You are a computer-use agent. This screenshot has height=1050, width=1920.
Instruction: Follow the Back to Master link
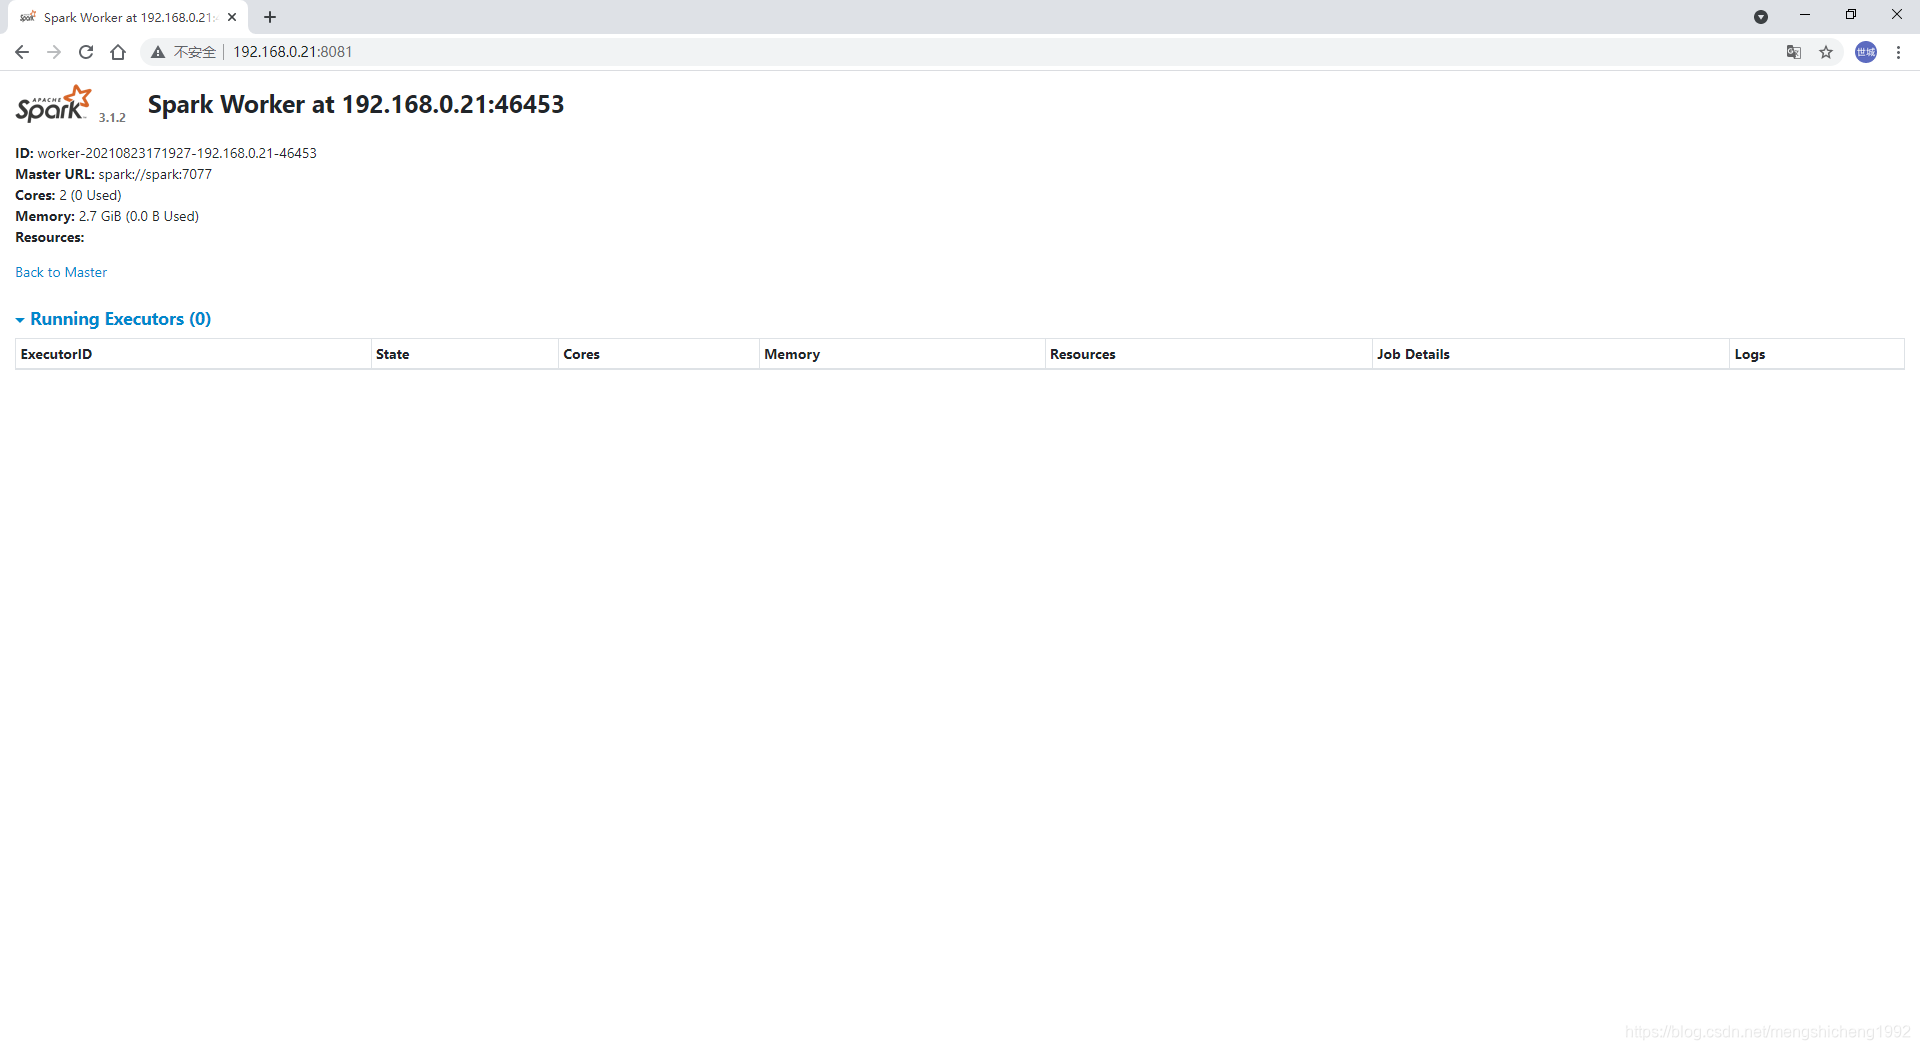point(61,272)
